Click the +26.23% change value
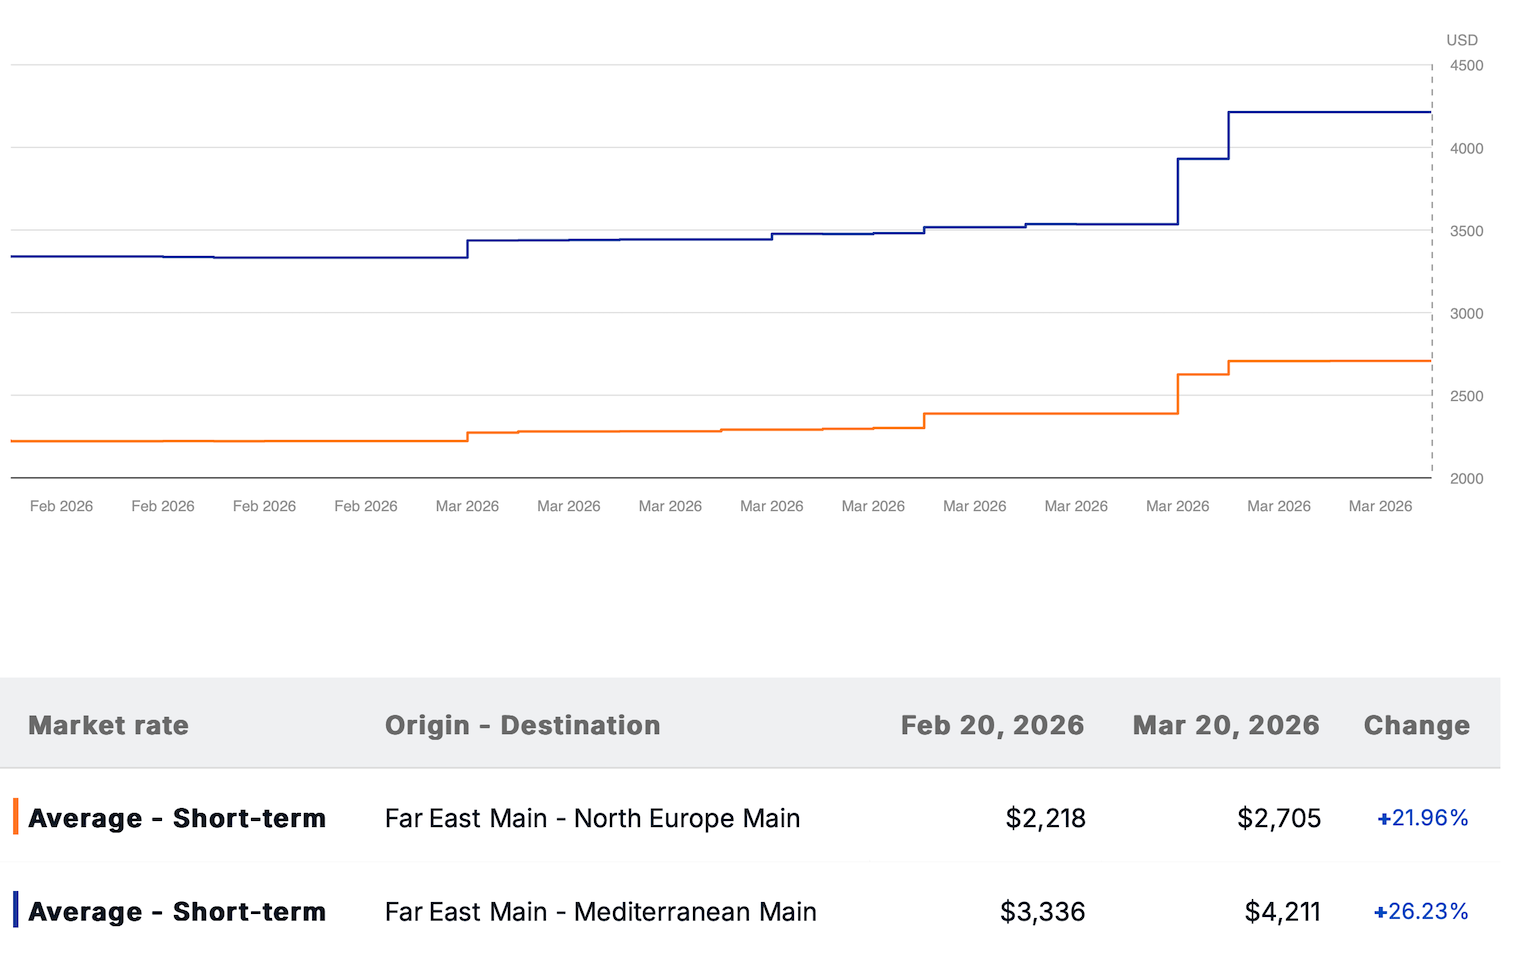The width and height of the screenshot is (1520, 963). click(x=1421, y=911)
